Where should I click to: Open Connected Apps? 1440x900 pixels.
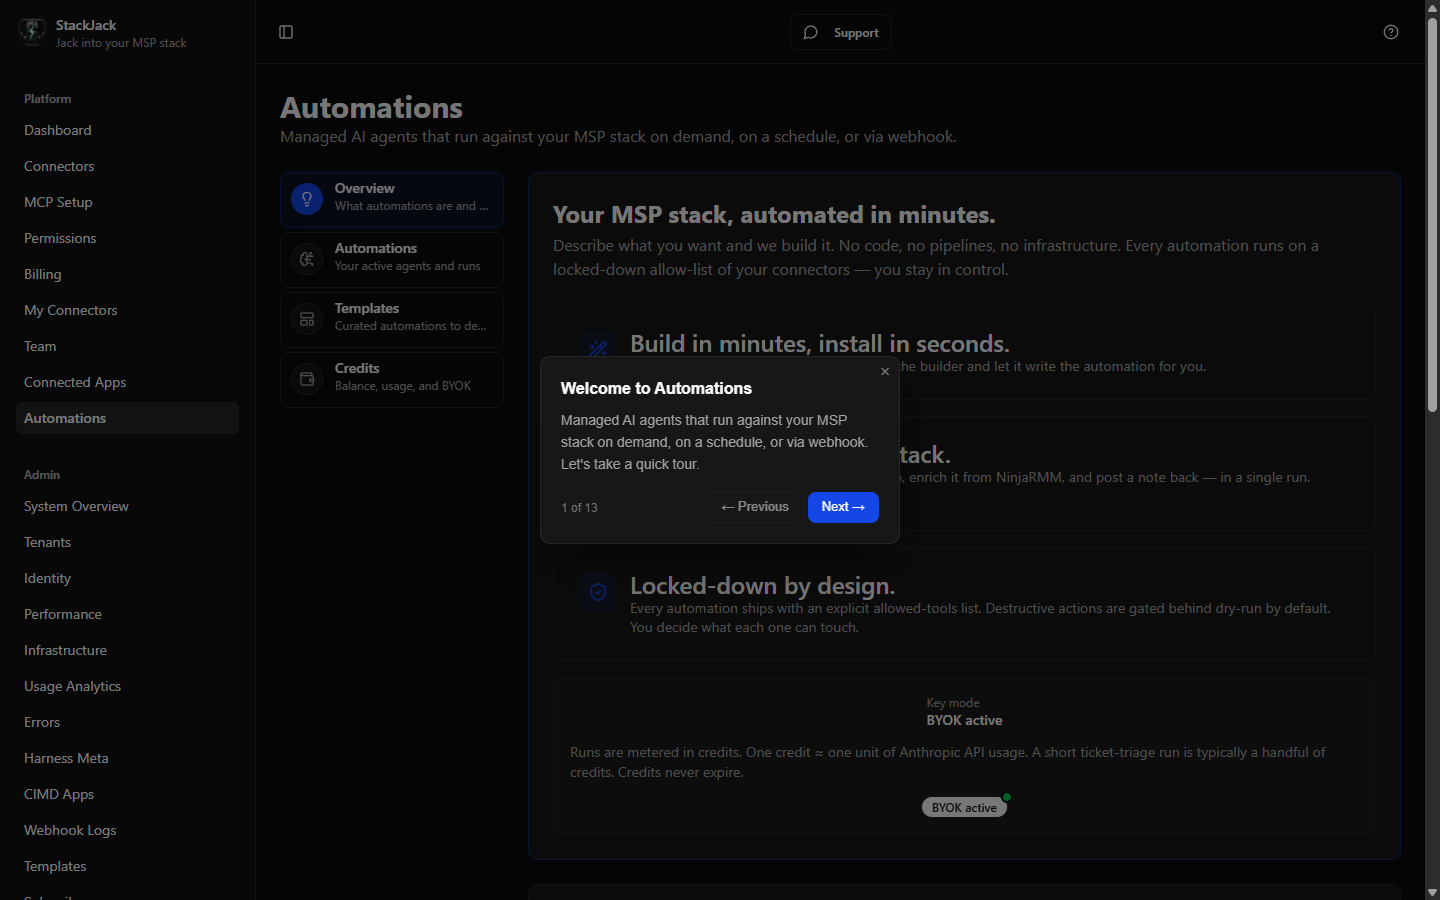[127, 382]
